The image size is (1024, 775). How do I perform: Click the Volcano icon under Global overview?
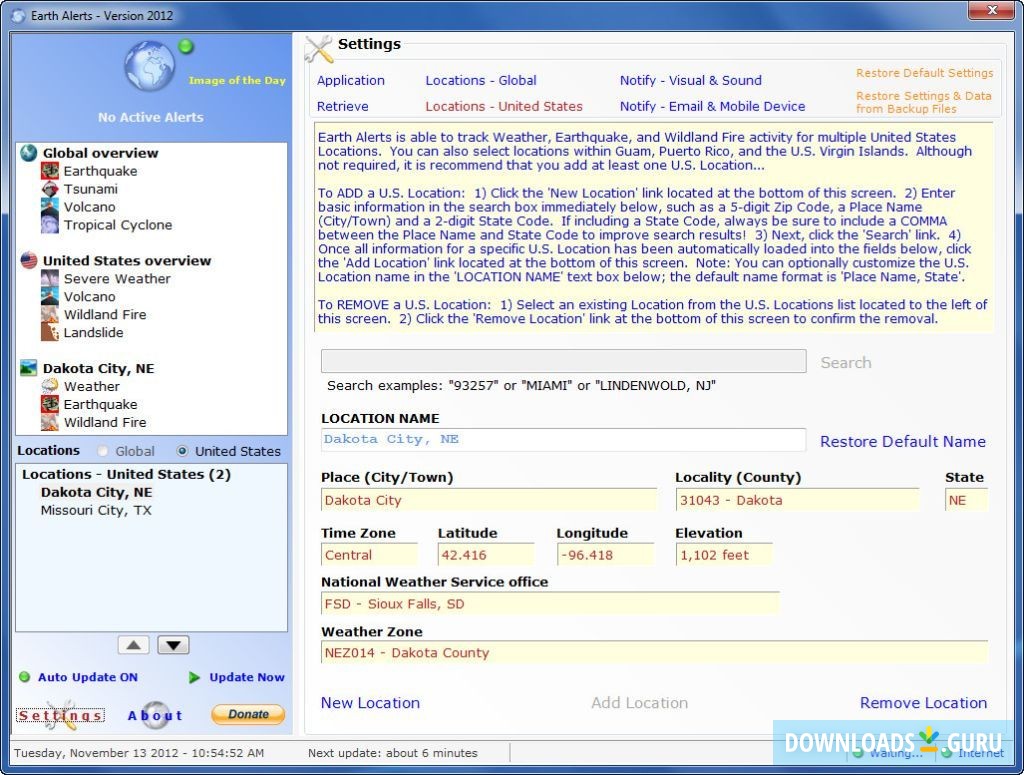pyautogui.click(x=50, y=207)
